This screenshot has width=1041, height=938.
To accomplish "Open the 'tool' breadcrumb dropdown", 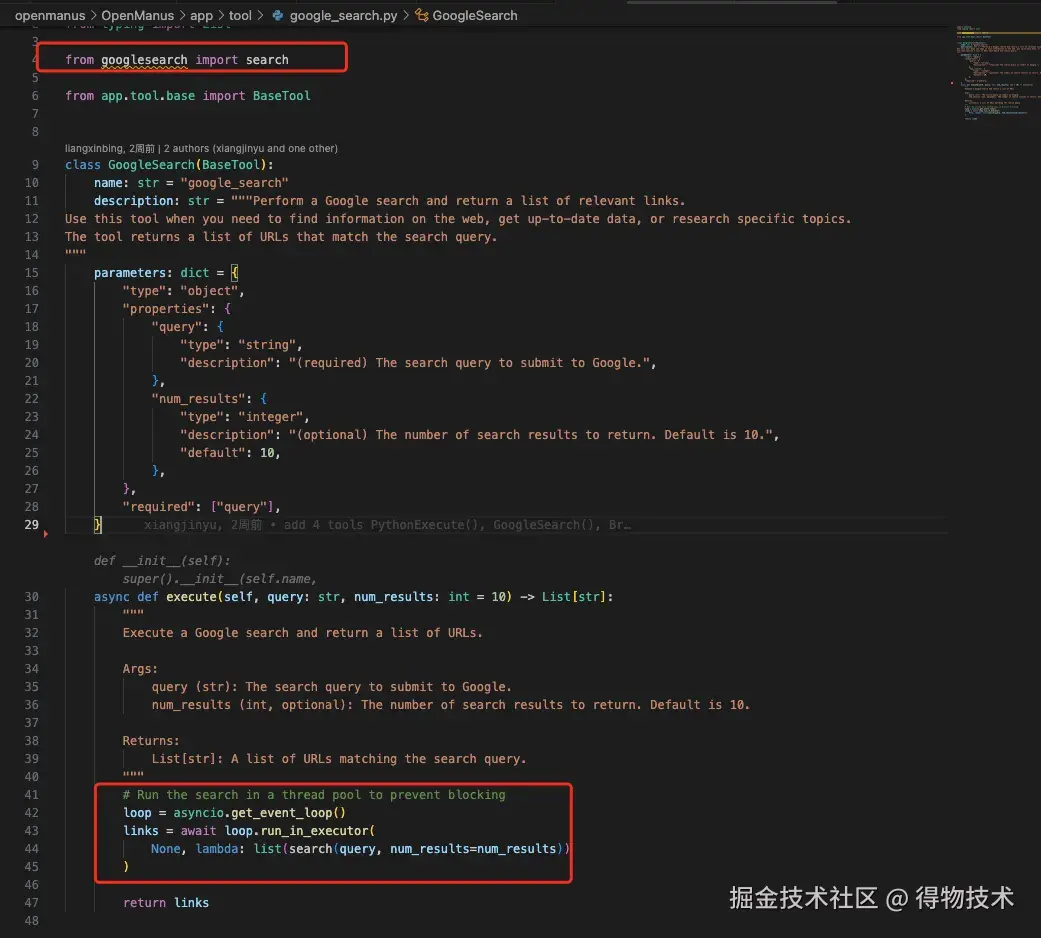I will click(x=240, y=15).
